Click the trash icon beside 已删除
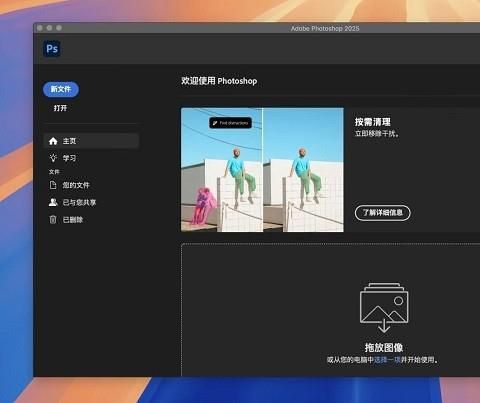 click(53, 220)
